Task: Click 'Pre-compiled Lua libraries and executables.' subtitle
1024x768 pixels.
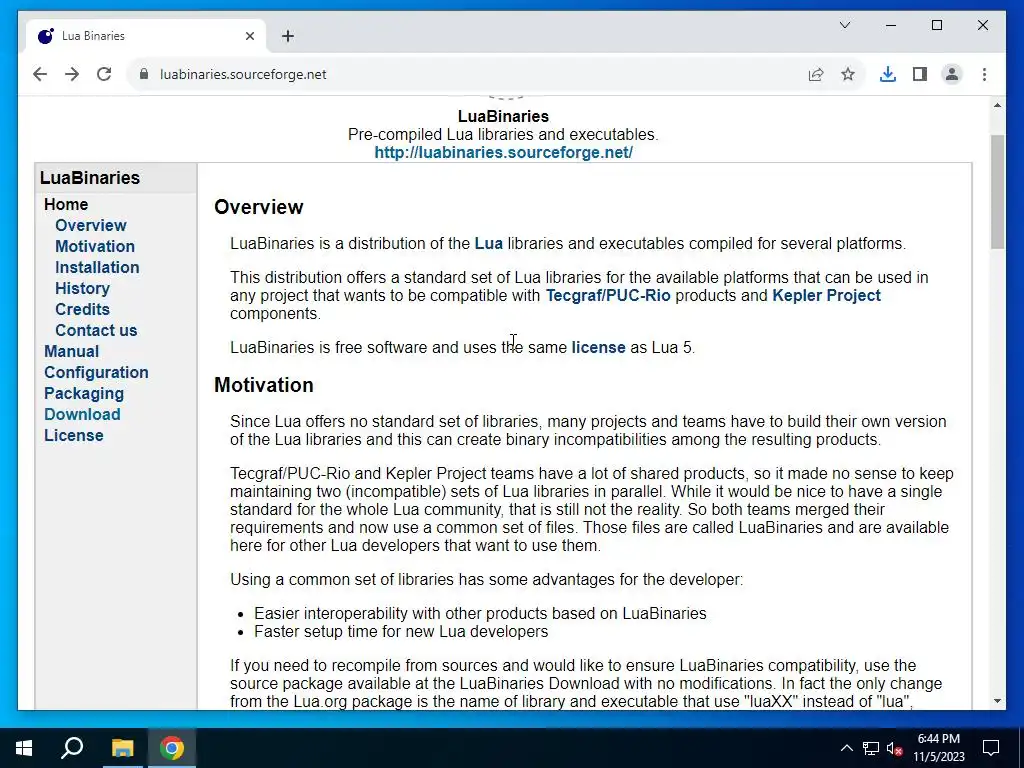Action: coord(503,135)
